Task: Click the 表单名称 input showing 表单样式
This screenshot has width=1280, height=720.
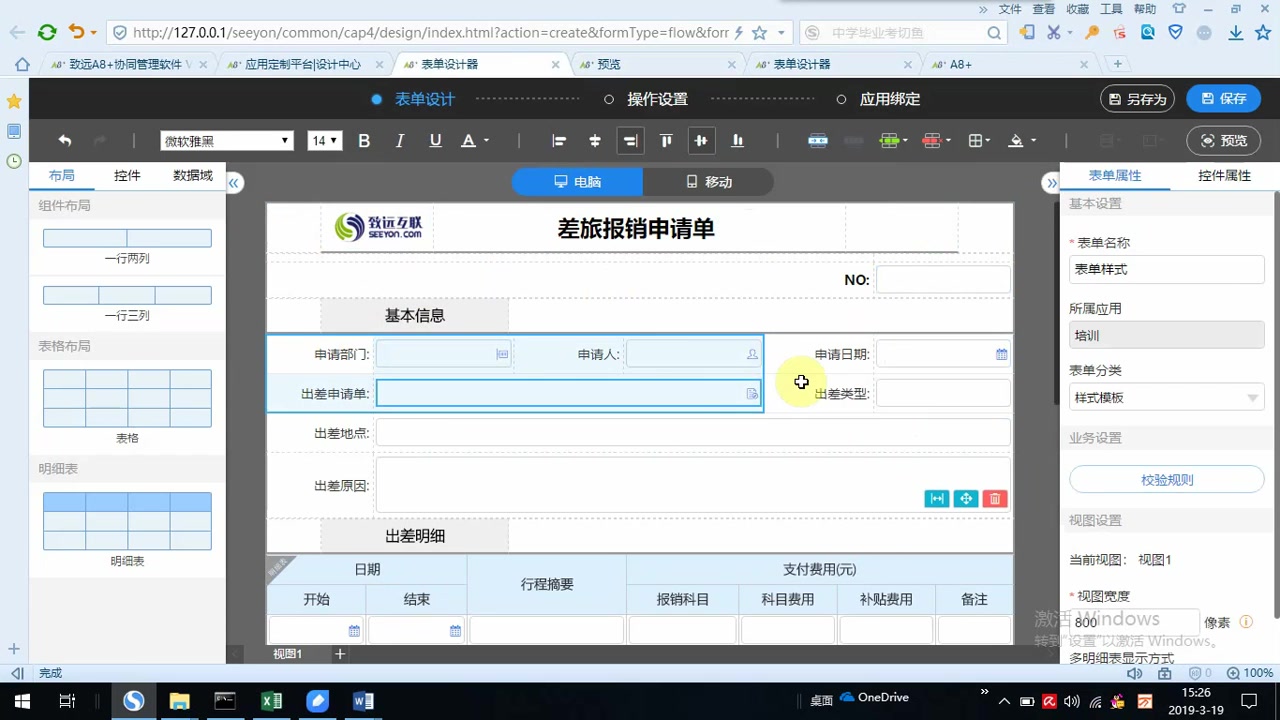Action: click(x=1166, y=269)
